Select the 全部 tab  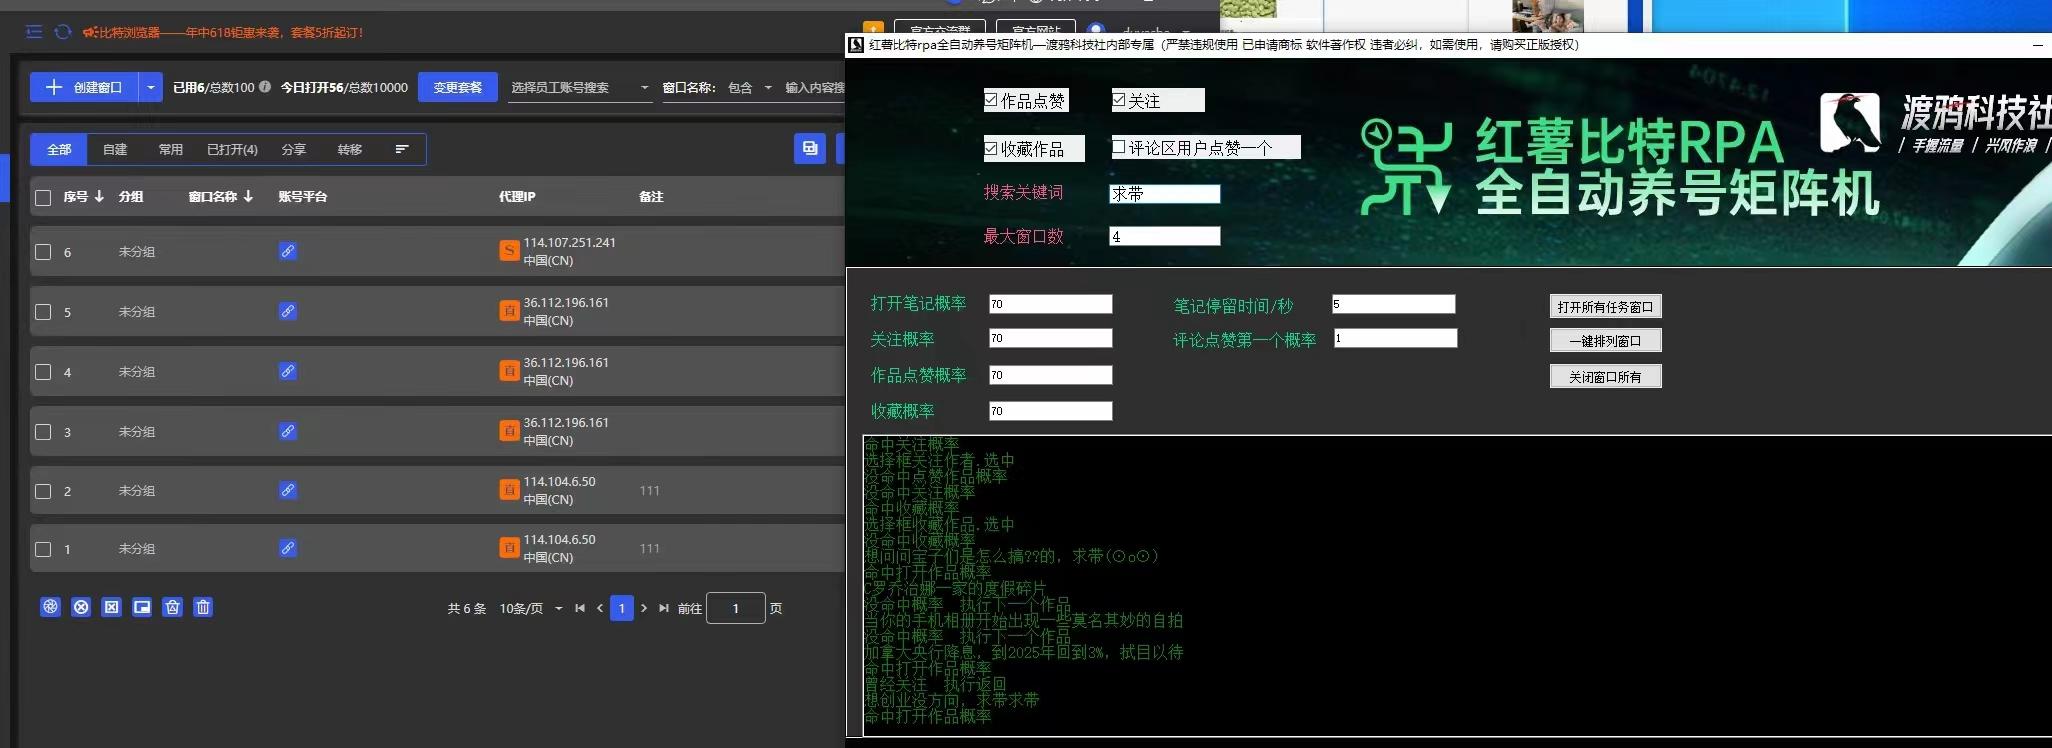point(59,149)
